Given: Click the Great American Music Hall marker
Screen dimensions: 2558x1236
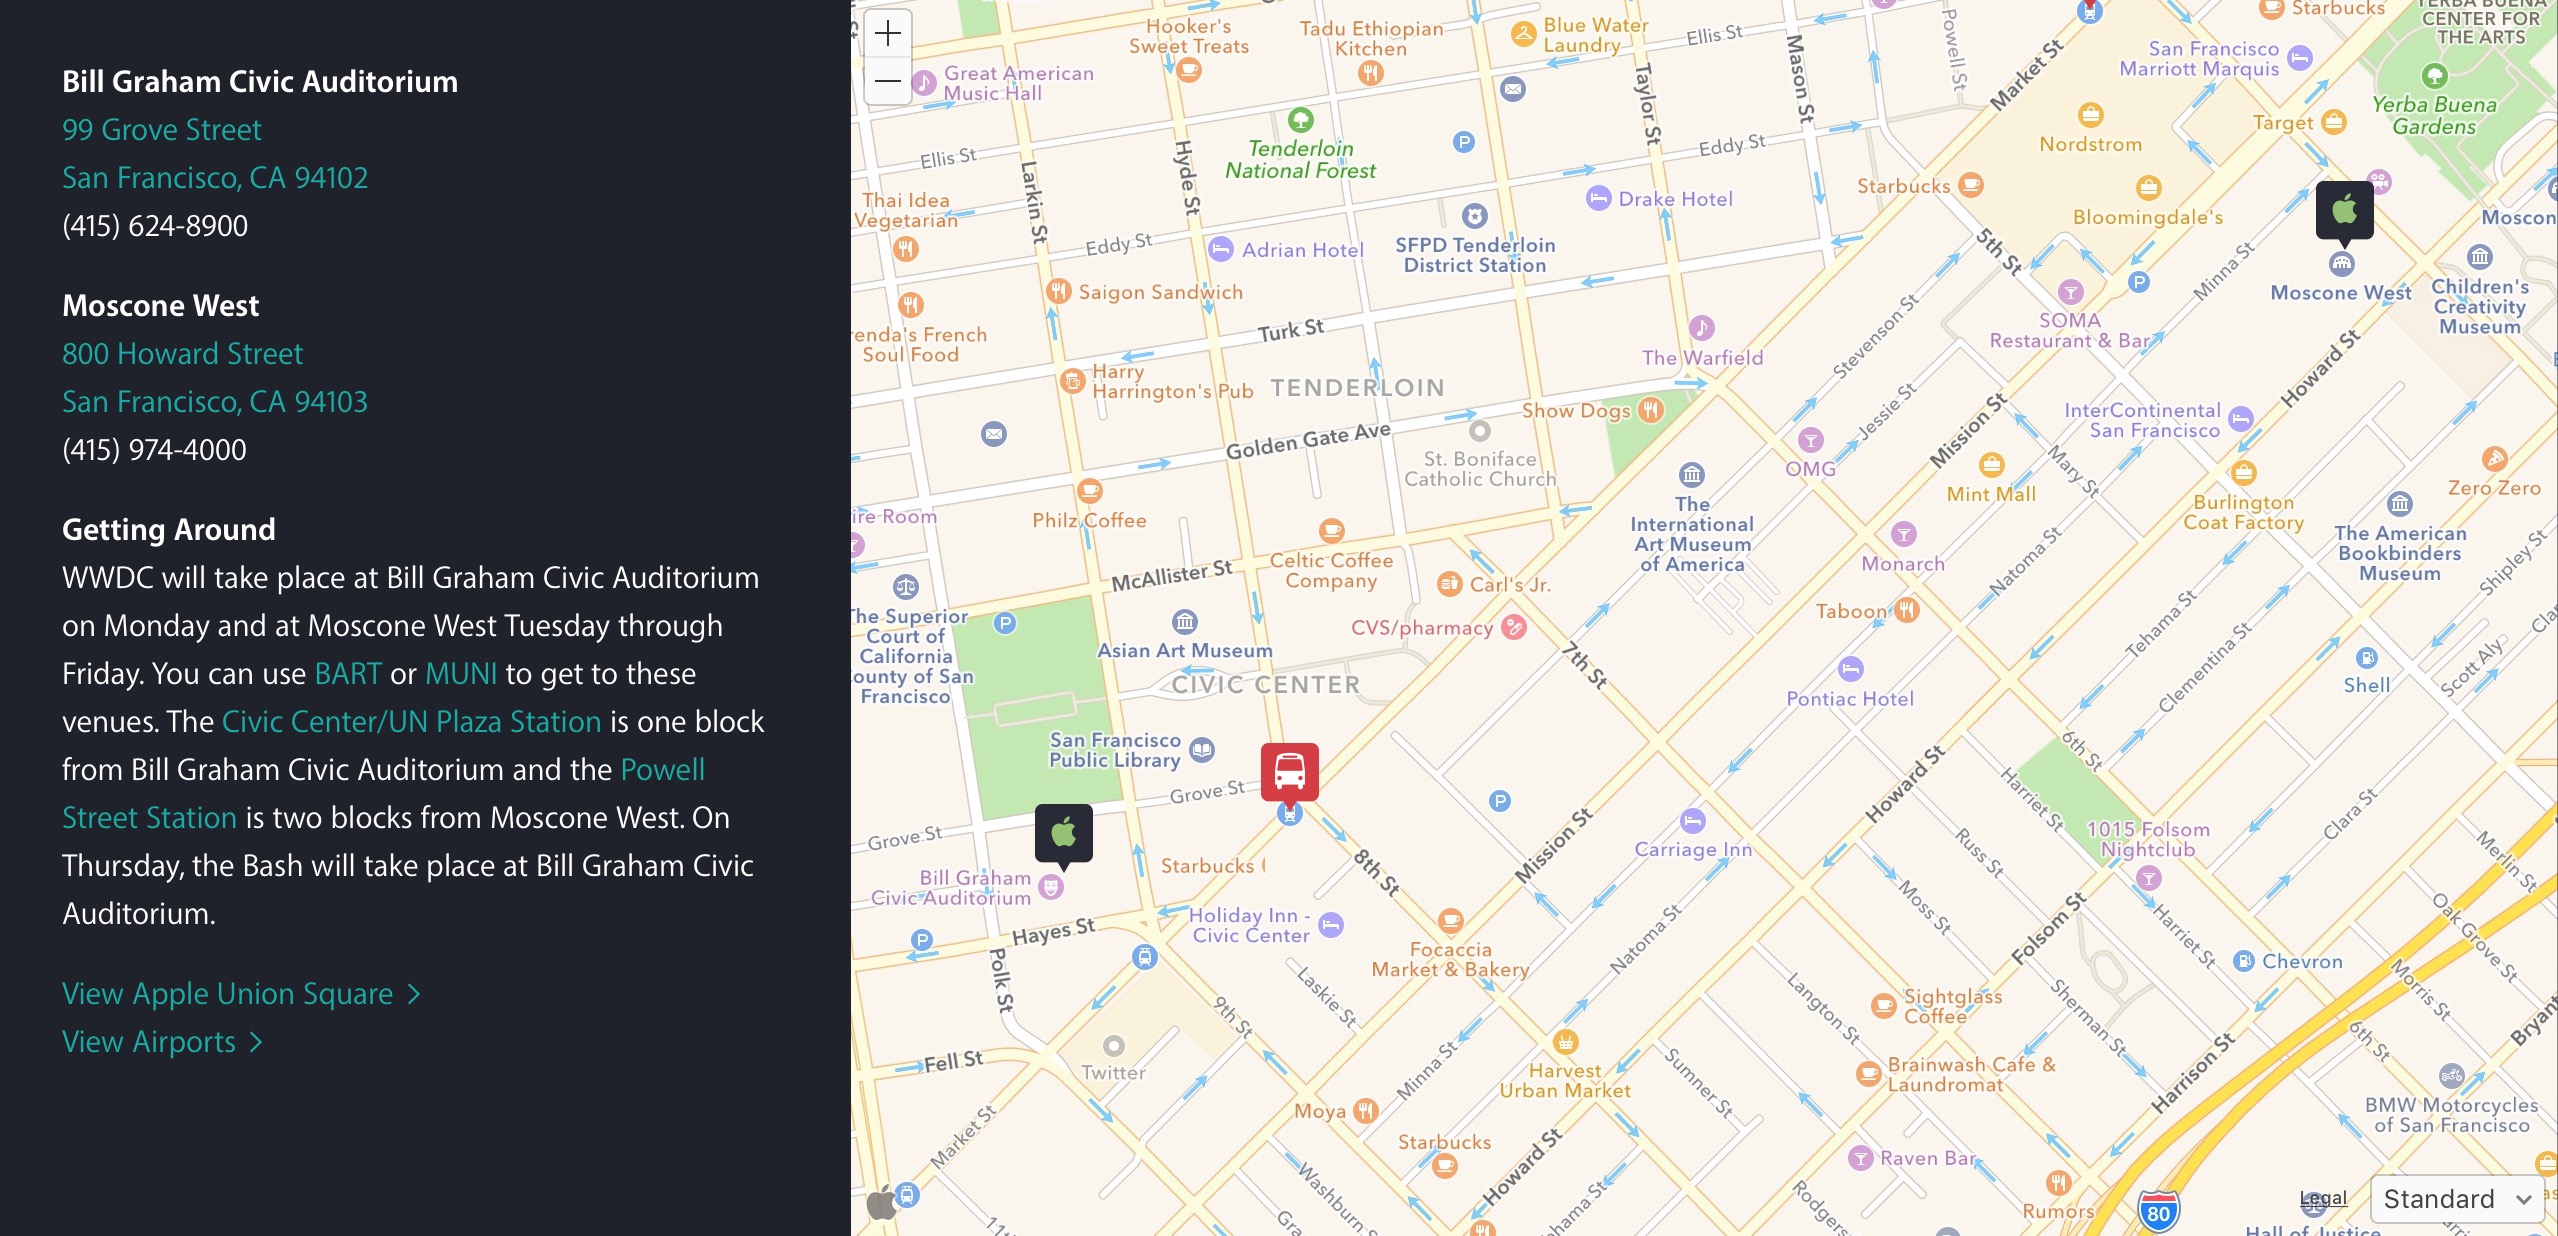Looking at the screenshot, I should (x=925, y=82).
